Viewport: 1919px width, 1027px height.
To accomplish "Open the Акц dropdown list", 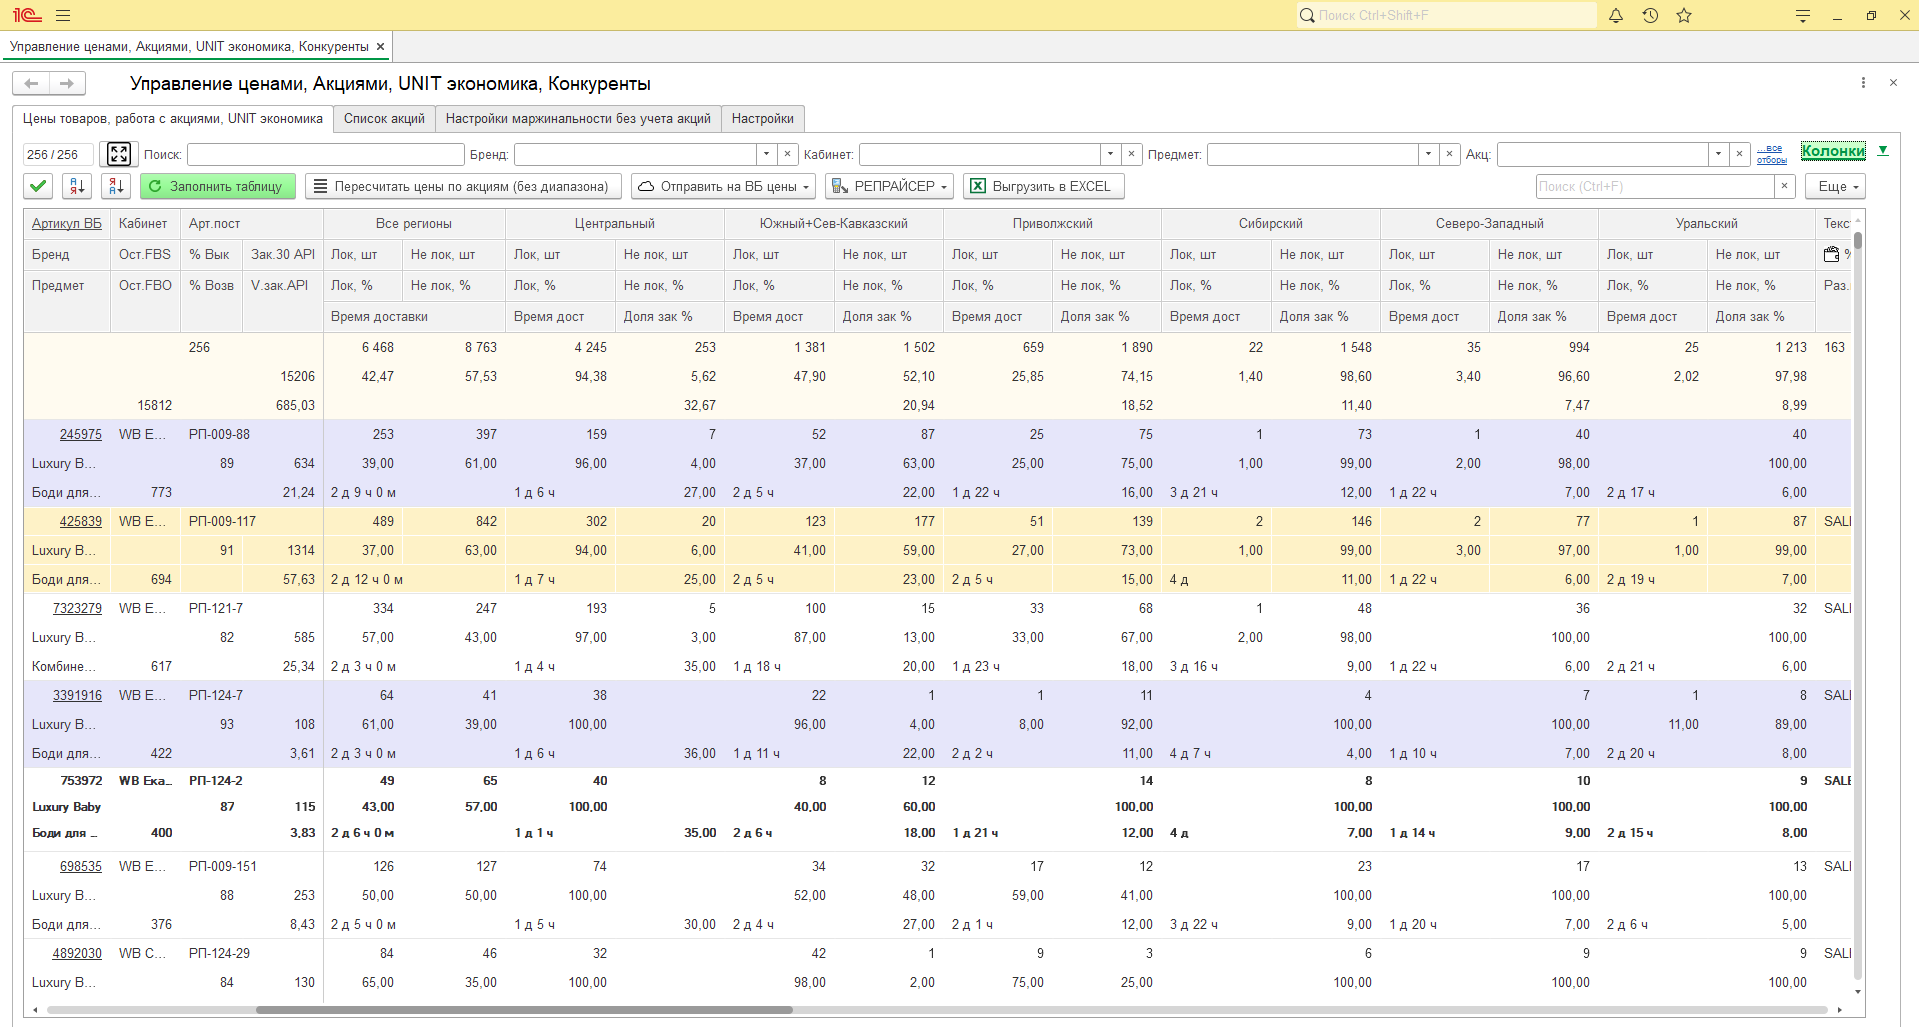I will pyautogui.click(x=1719, y=154).
